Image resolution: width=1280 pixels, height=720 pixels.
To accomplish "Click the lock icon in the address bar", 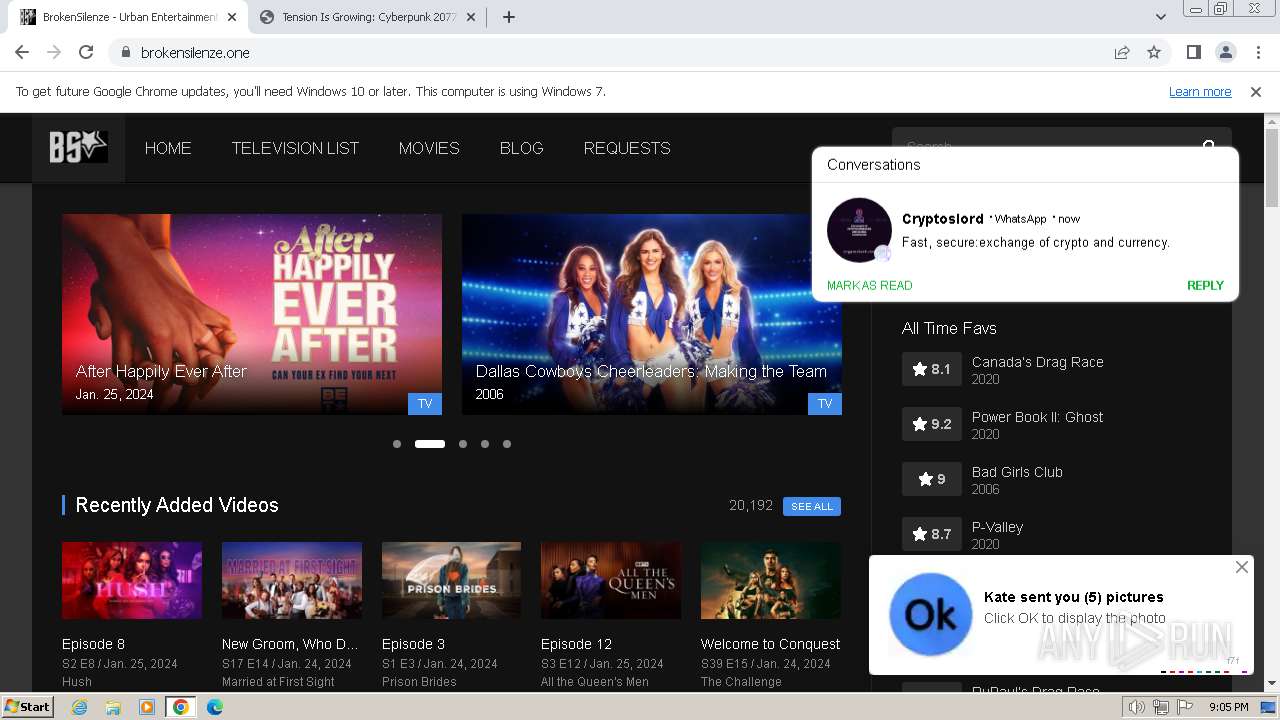I will click(126, 53).
